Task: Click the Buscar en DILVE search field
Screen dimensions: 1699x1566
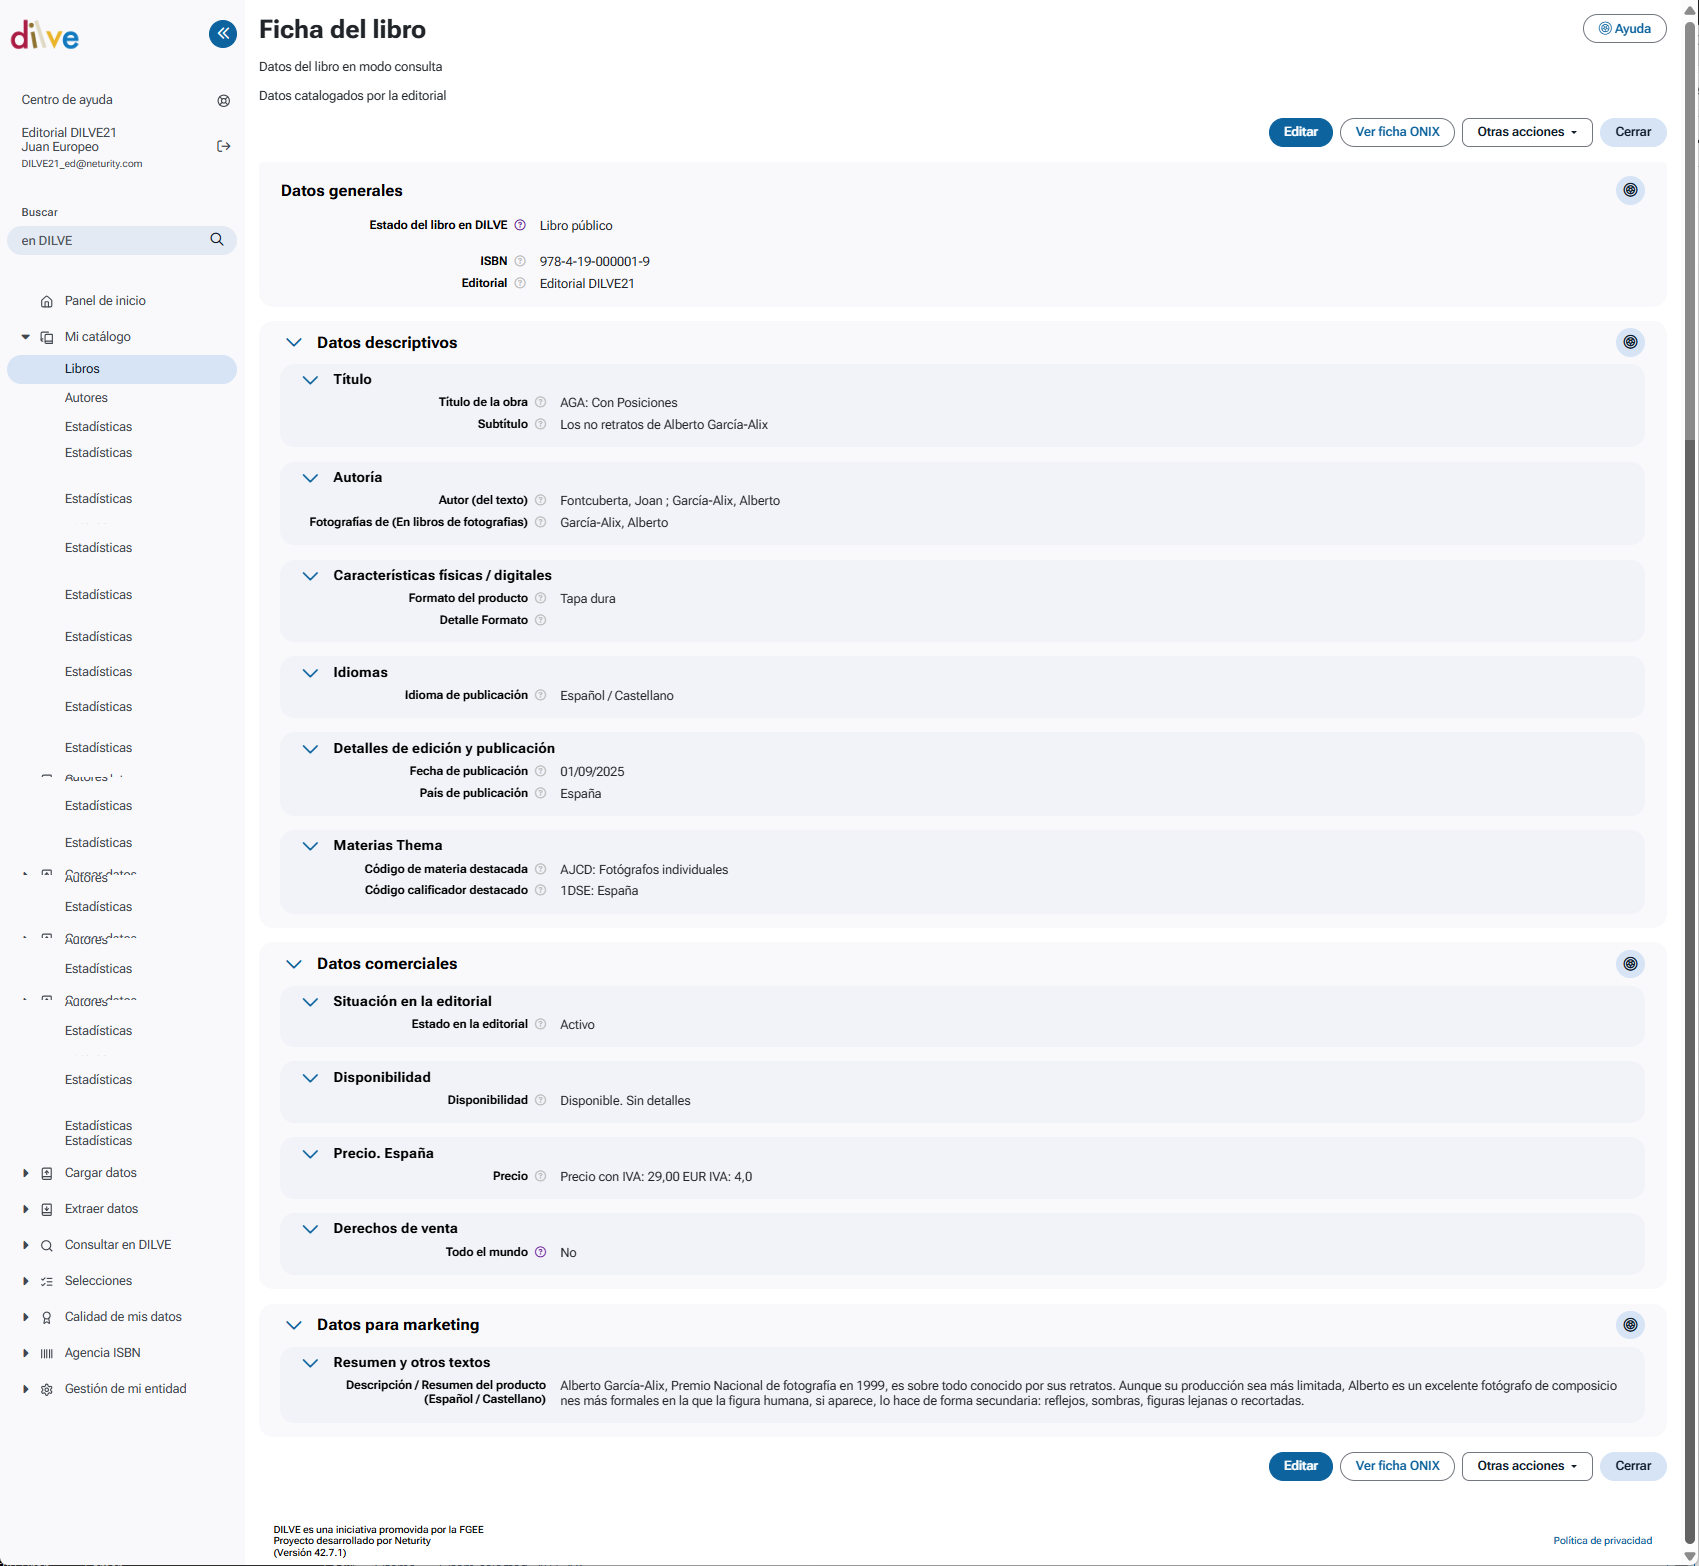Action: [x=110, y=240]
